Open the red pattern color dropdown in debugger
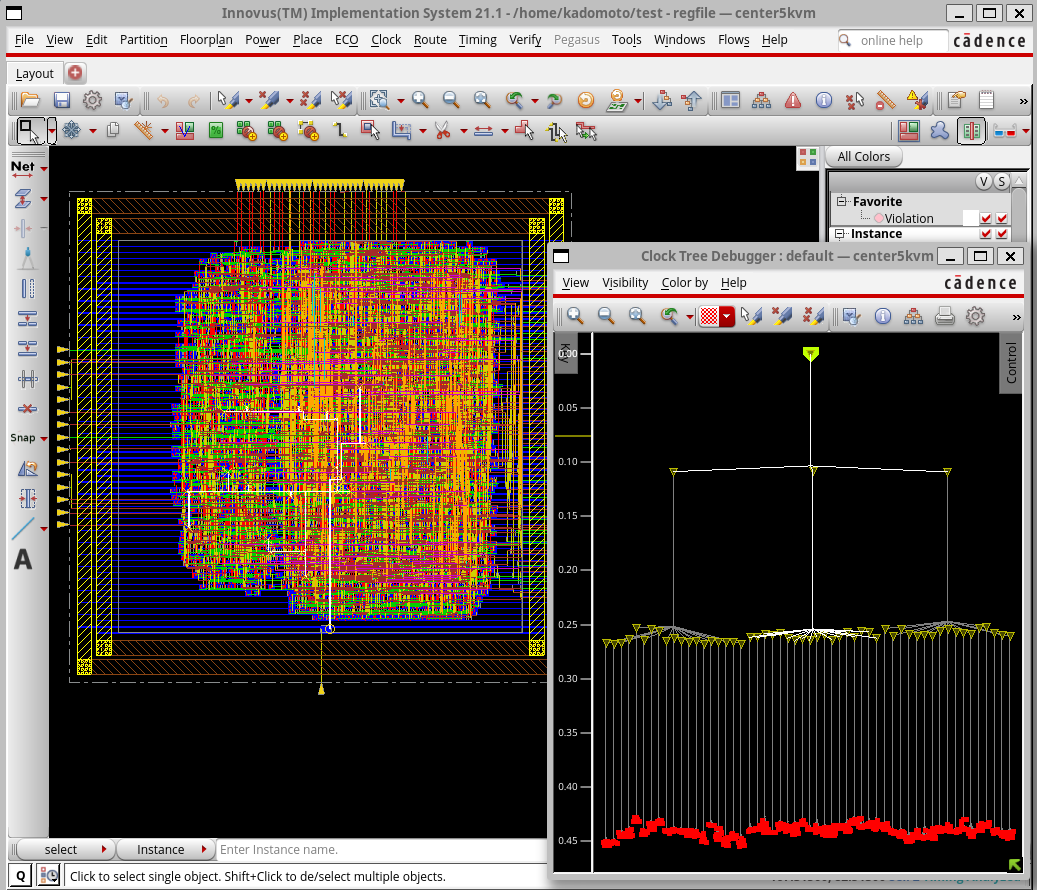The width and height of the screenshot is (1037, 890). [x=727, y=317]
